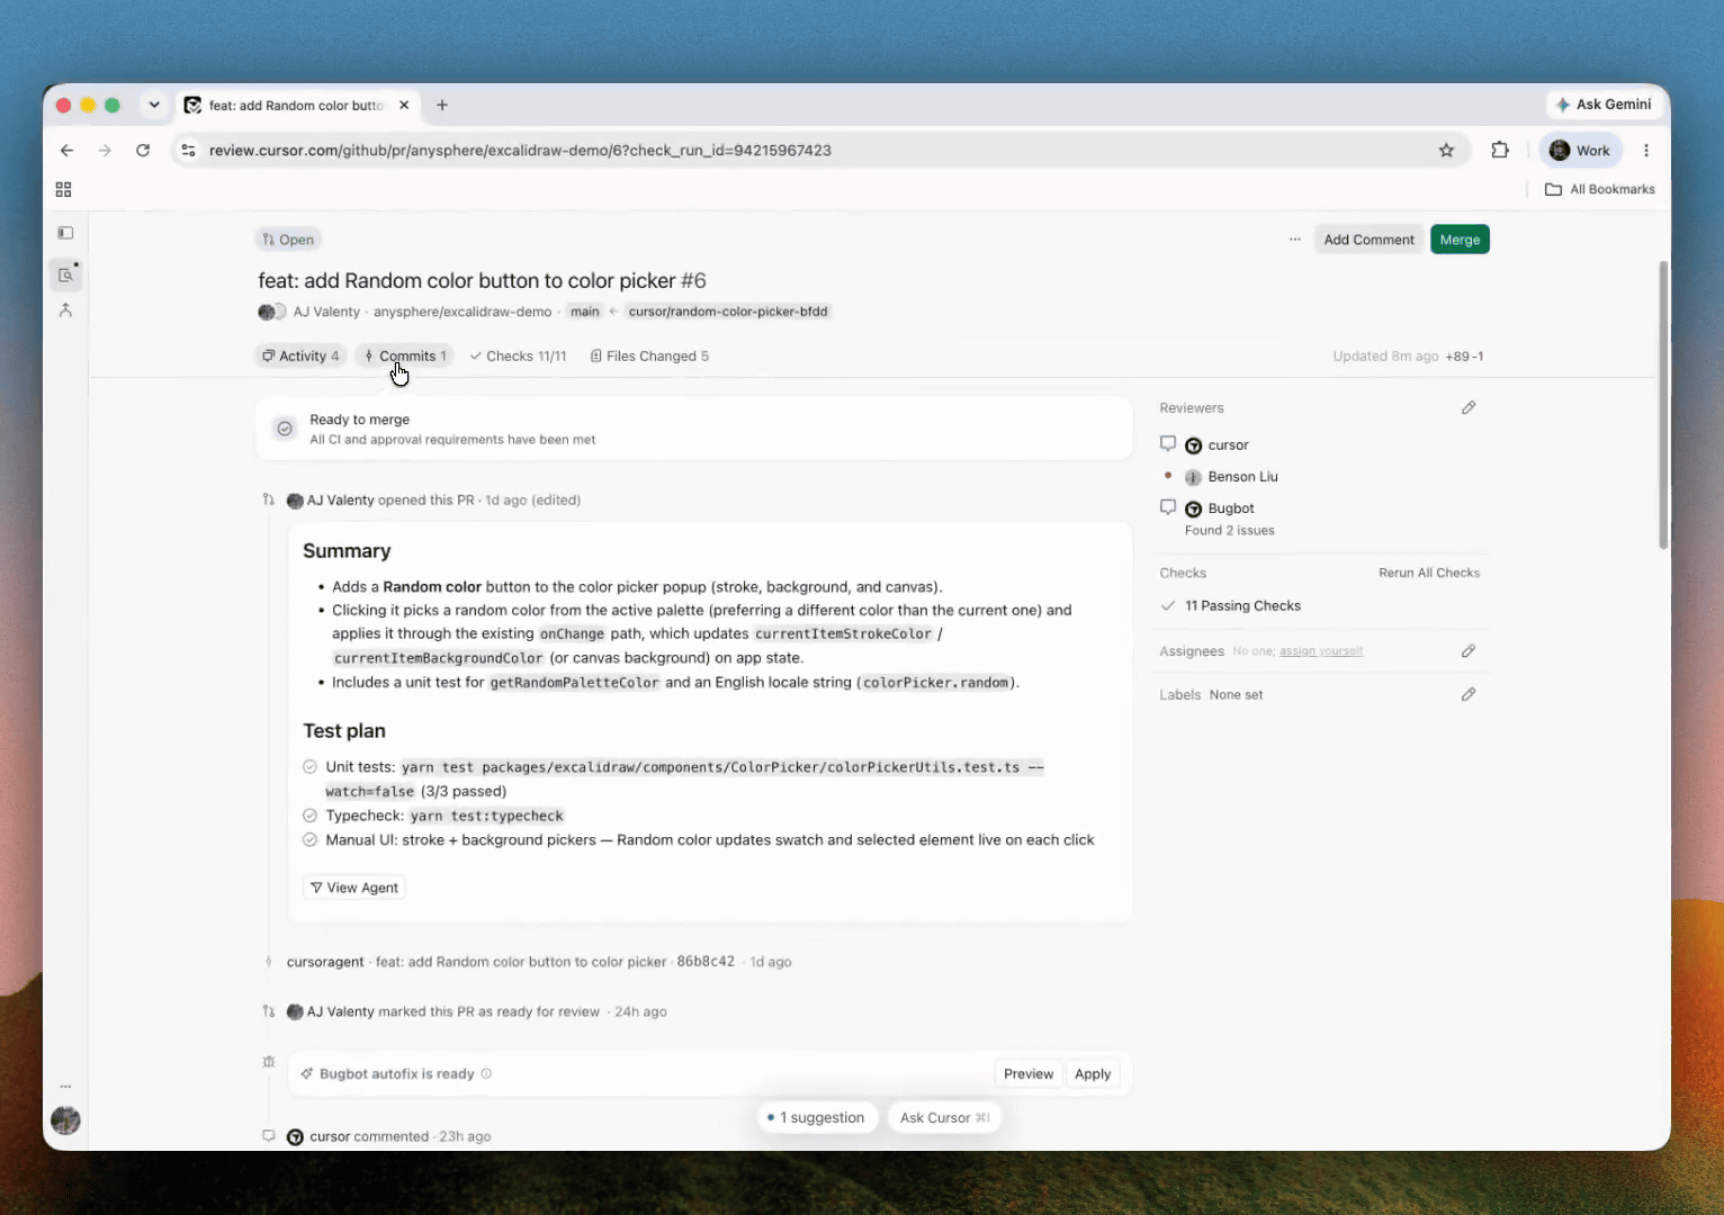Click the Open status badge
The width and height of the screenshot is (1724, 1215).
tap(288, 239)
